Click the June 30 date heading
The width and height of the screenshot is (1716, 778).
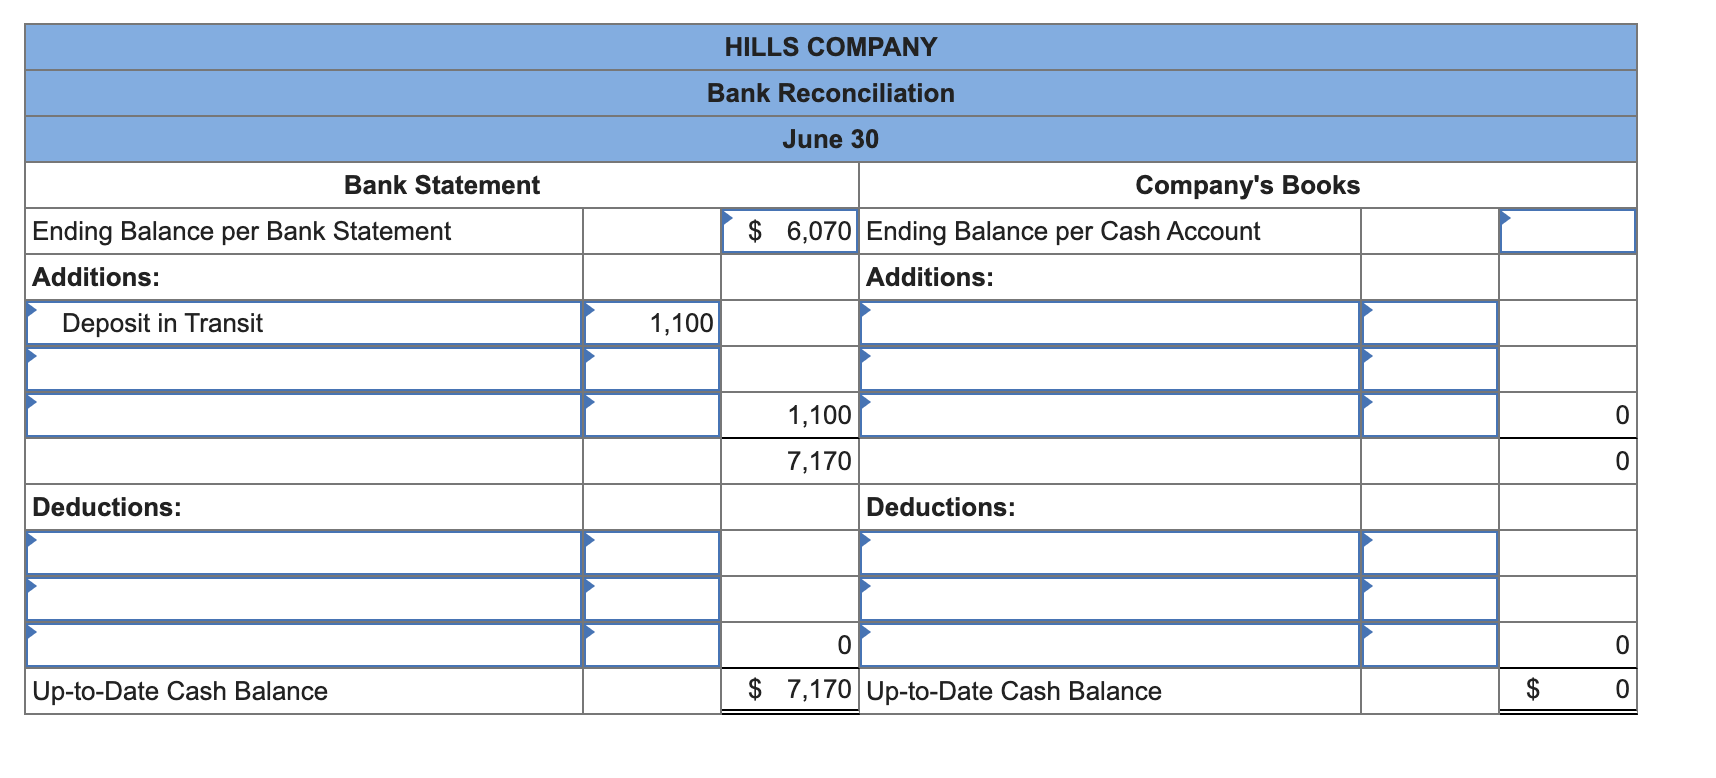[831, 139]
